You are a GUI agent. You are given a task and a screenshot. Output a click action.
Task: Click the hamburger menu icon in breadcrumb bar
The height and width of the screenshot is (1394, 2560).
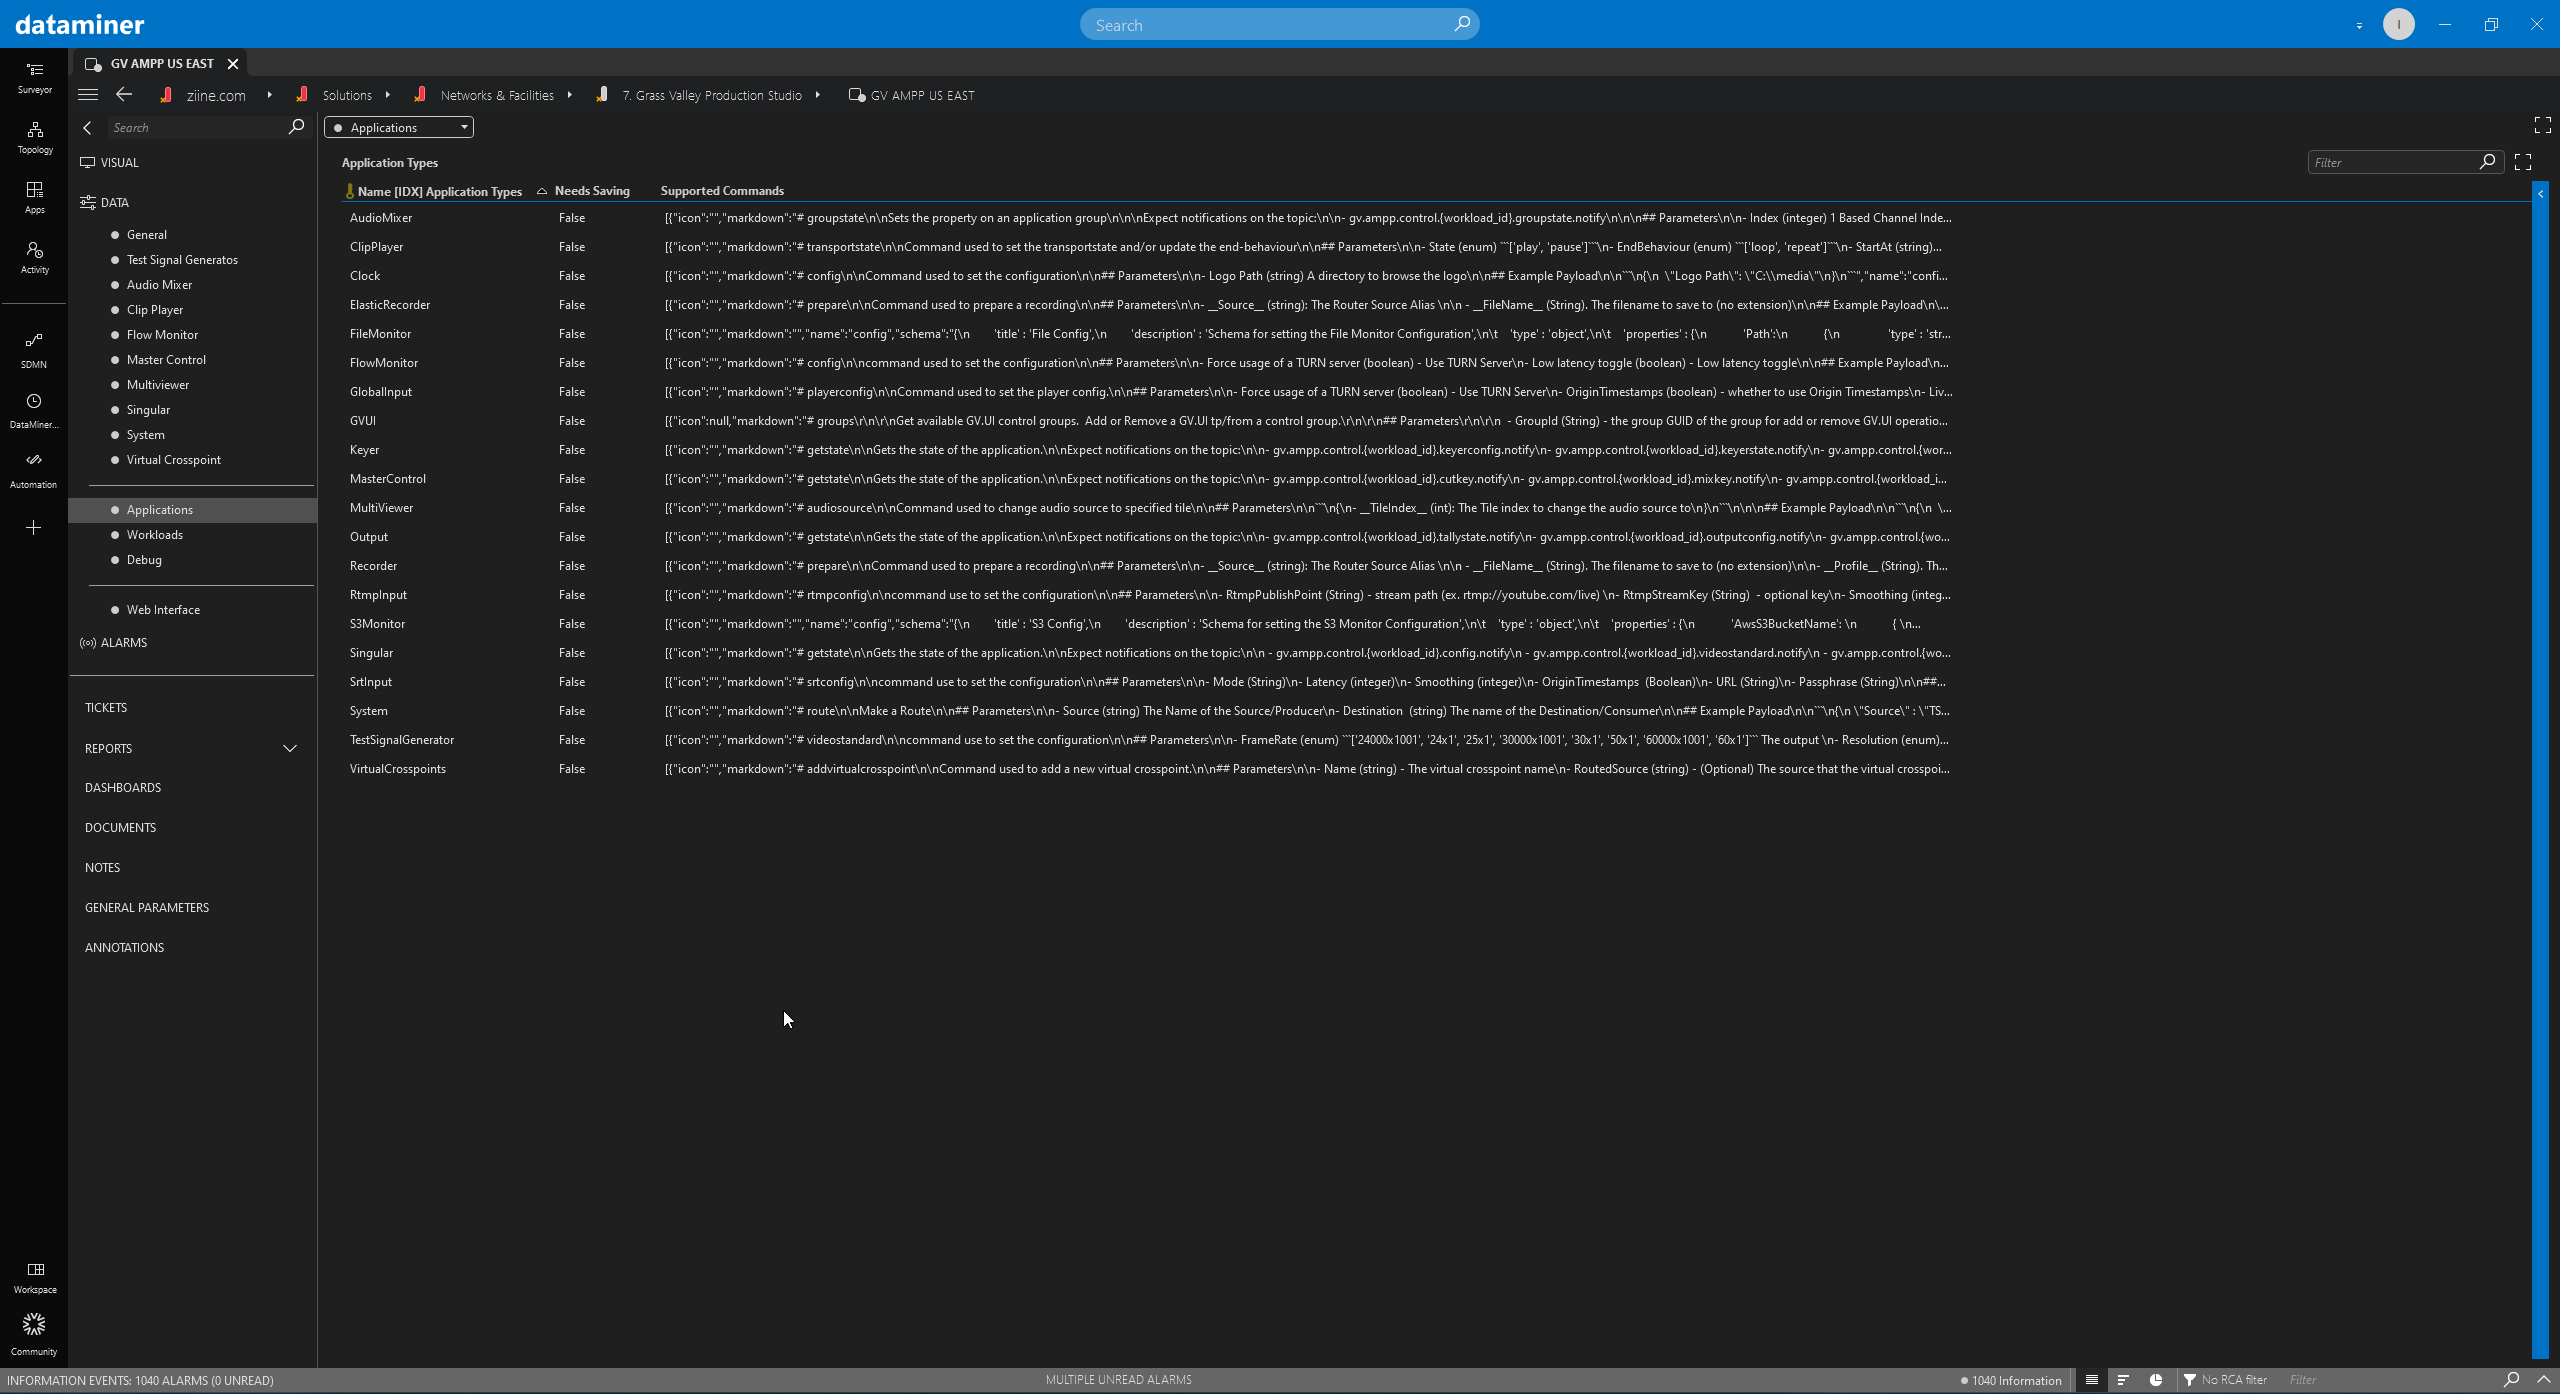tap(88, 95)
